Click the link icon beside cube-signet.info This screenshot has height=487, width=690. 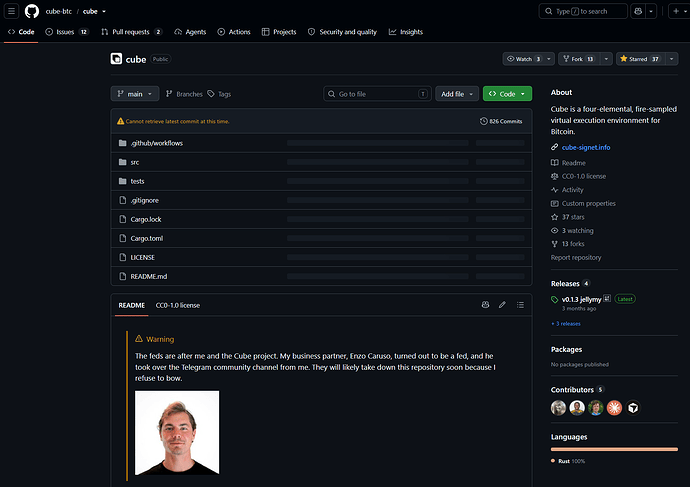point(554,147)
